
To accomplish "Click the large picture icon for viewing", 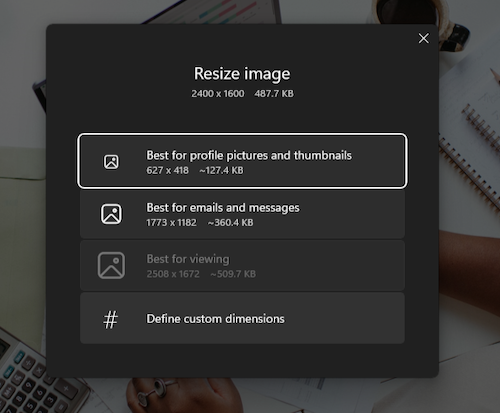I will pyautogui.click(x=111, y=266).
